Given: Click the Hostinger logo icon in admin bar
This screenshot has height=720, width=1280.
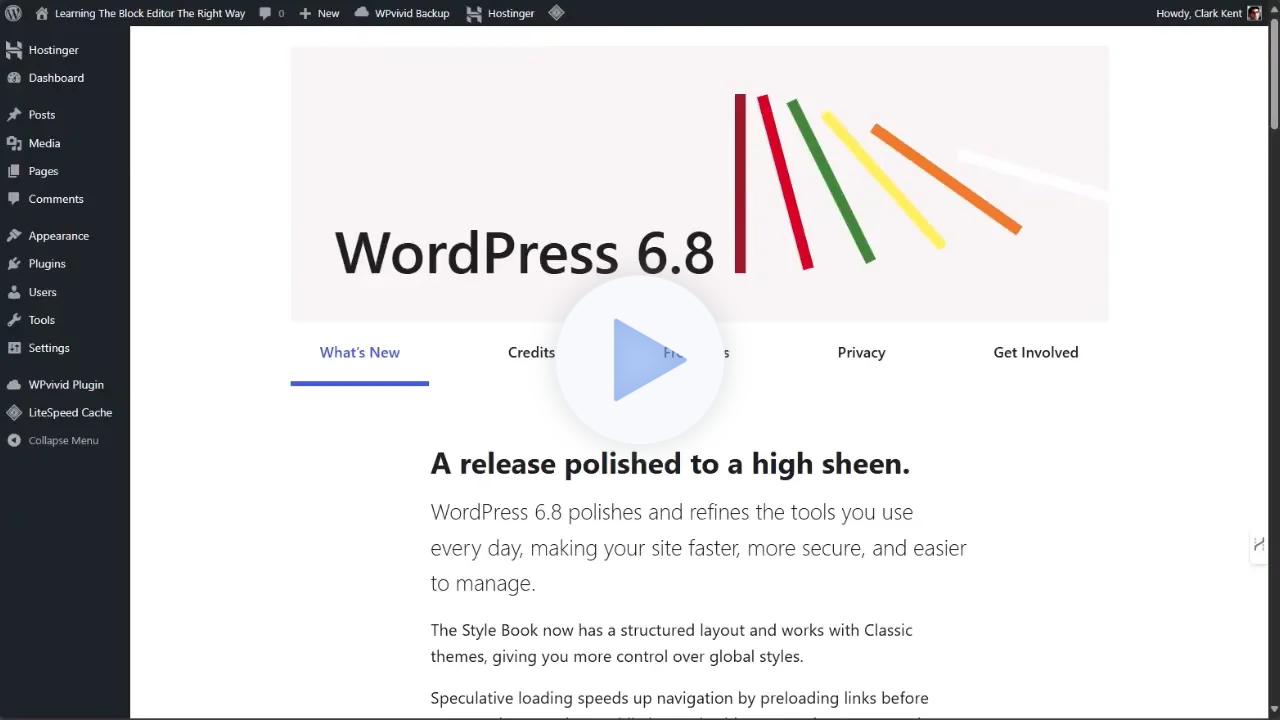Looking at the screenshot, I should point(475,13).
